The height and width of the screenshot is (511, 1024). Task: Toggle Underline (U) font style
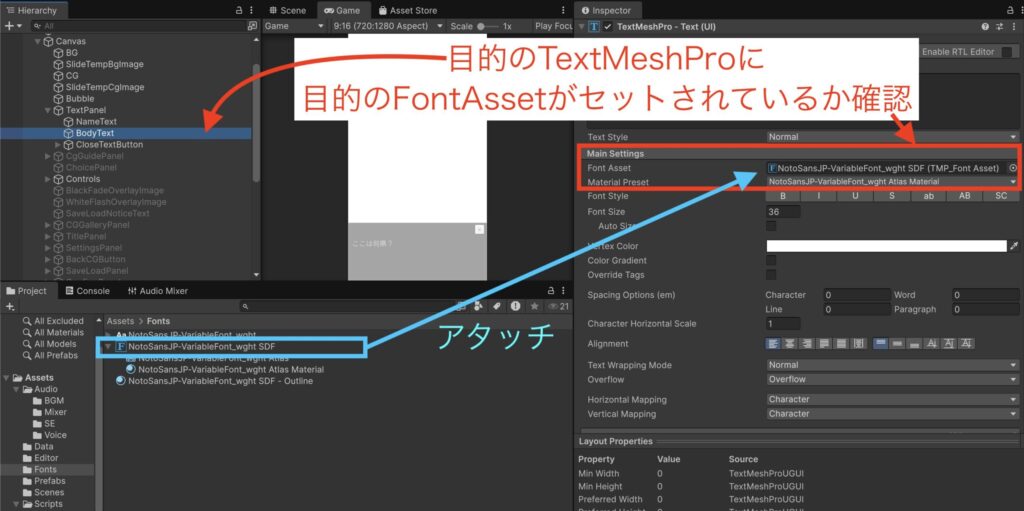[855, 196]
